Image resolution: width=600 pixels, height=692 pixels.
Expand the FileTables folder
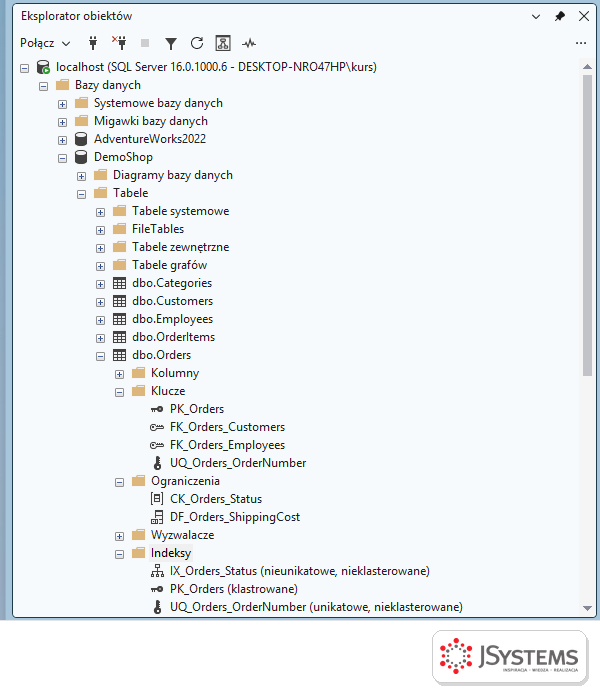pyautogui.click(x=100, y=230)
